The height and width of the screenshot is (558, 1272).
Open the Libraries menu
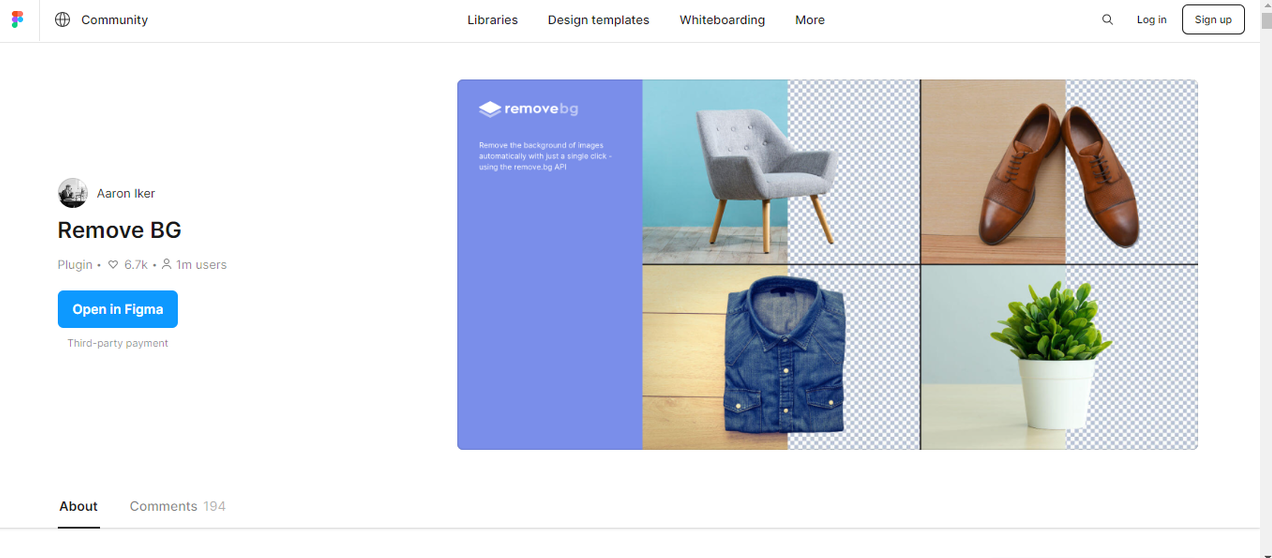[492, 20]
